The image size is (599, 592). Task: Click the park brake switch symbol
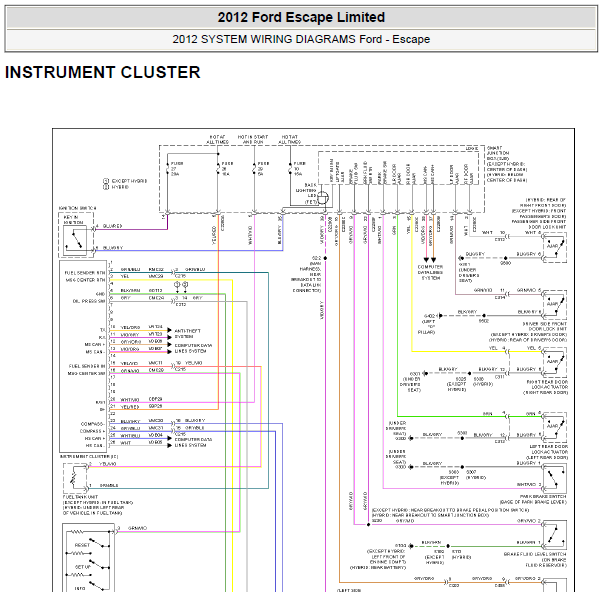pyautogui.click(x=554, y=478)
